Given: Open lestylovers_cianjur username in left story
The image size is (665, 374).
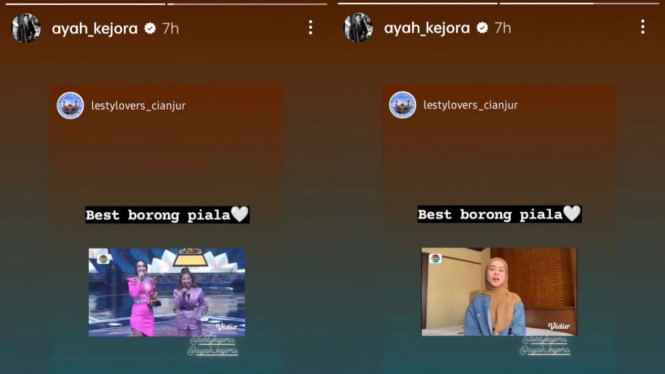Looking at the screenshot, I should pyautogui.click(x=138, y=106).
